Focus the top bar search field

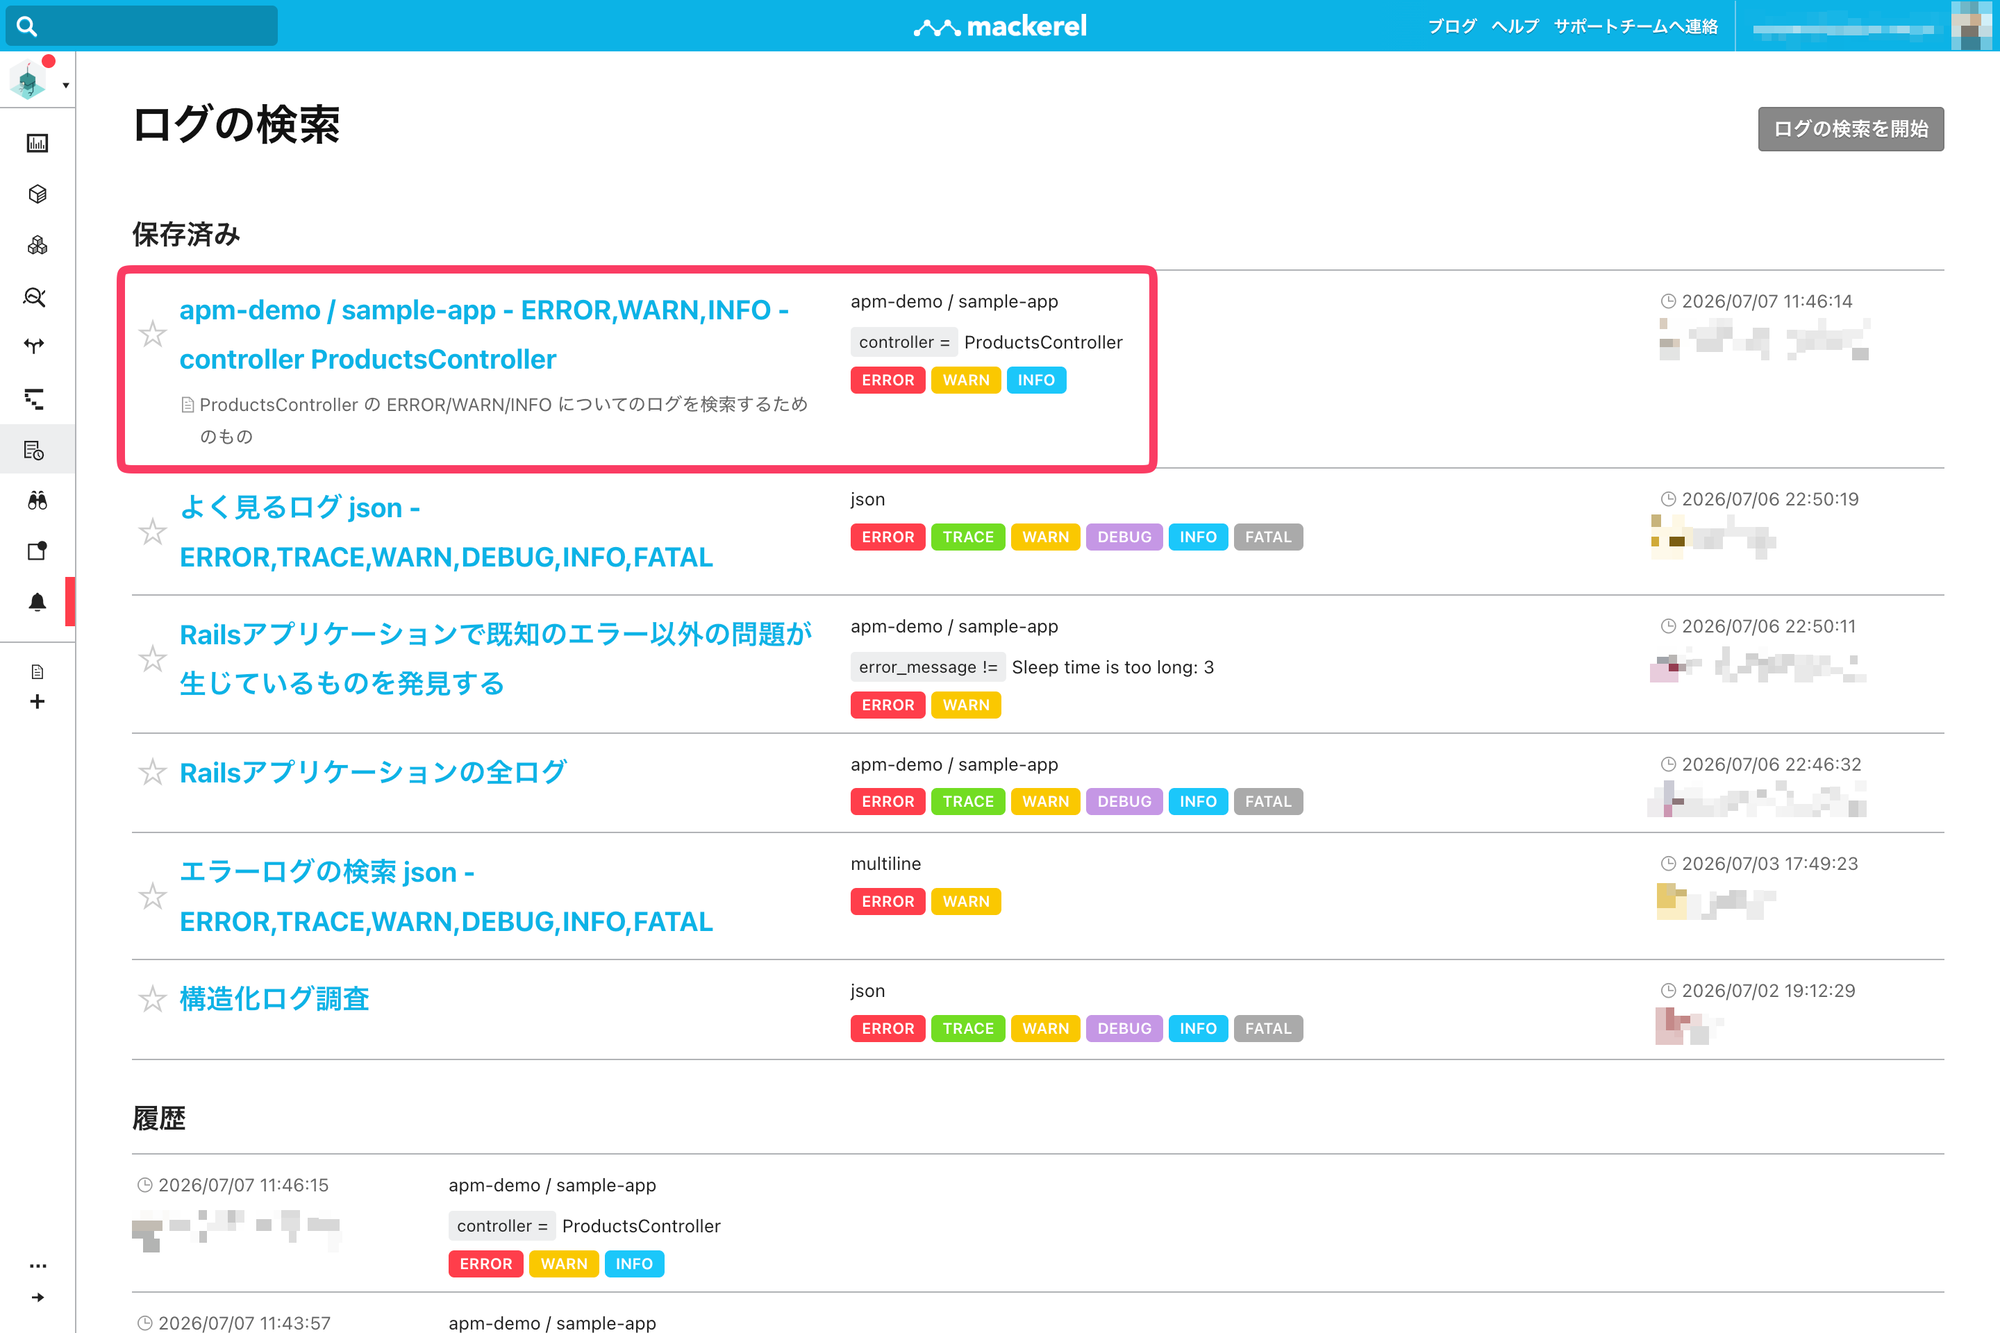pos(141,26)
